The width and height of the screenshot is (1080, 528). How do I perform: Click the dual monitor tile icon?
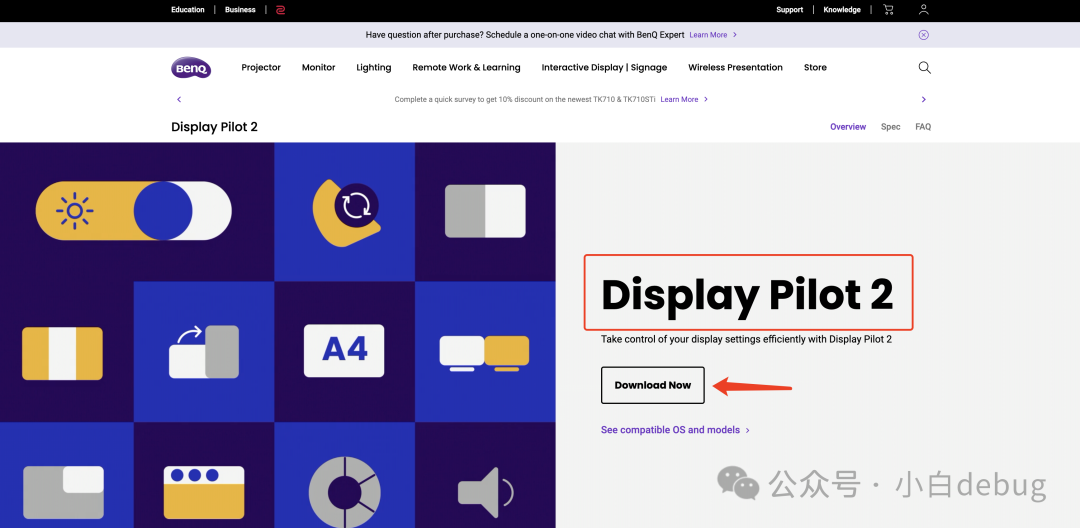click(x=484, y=353)
